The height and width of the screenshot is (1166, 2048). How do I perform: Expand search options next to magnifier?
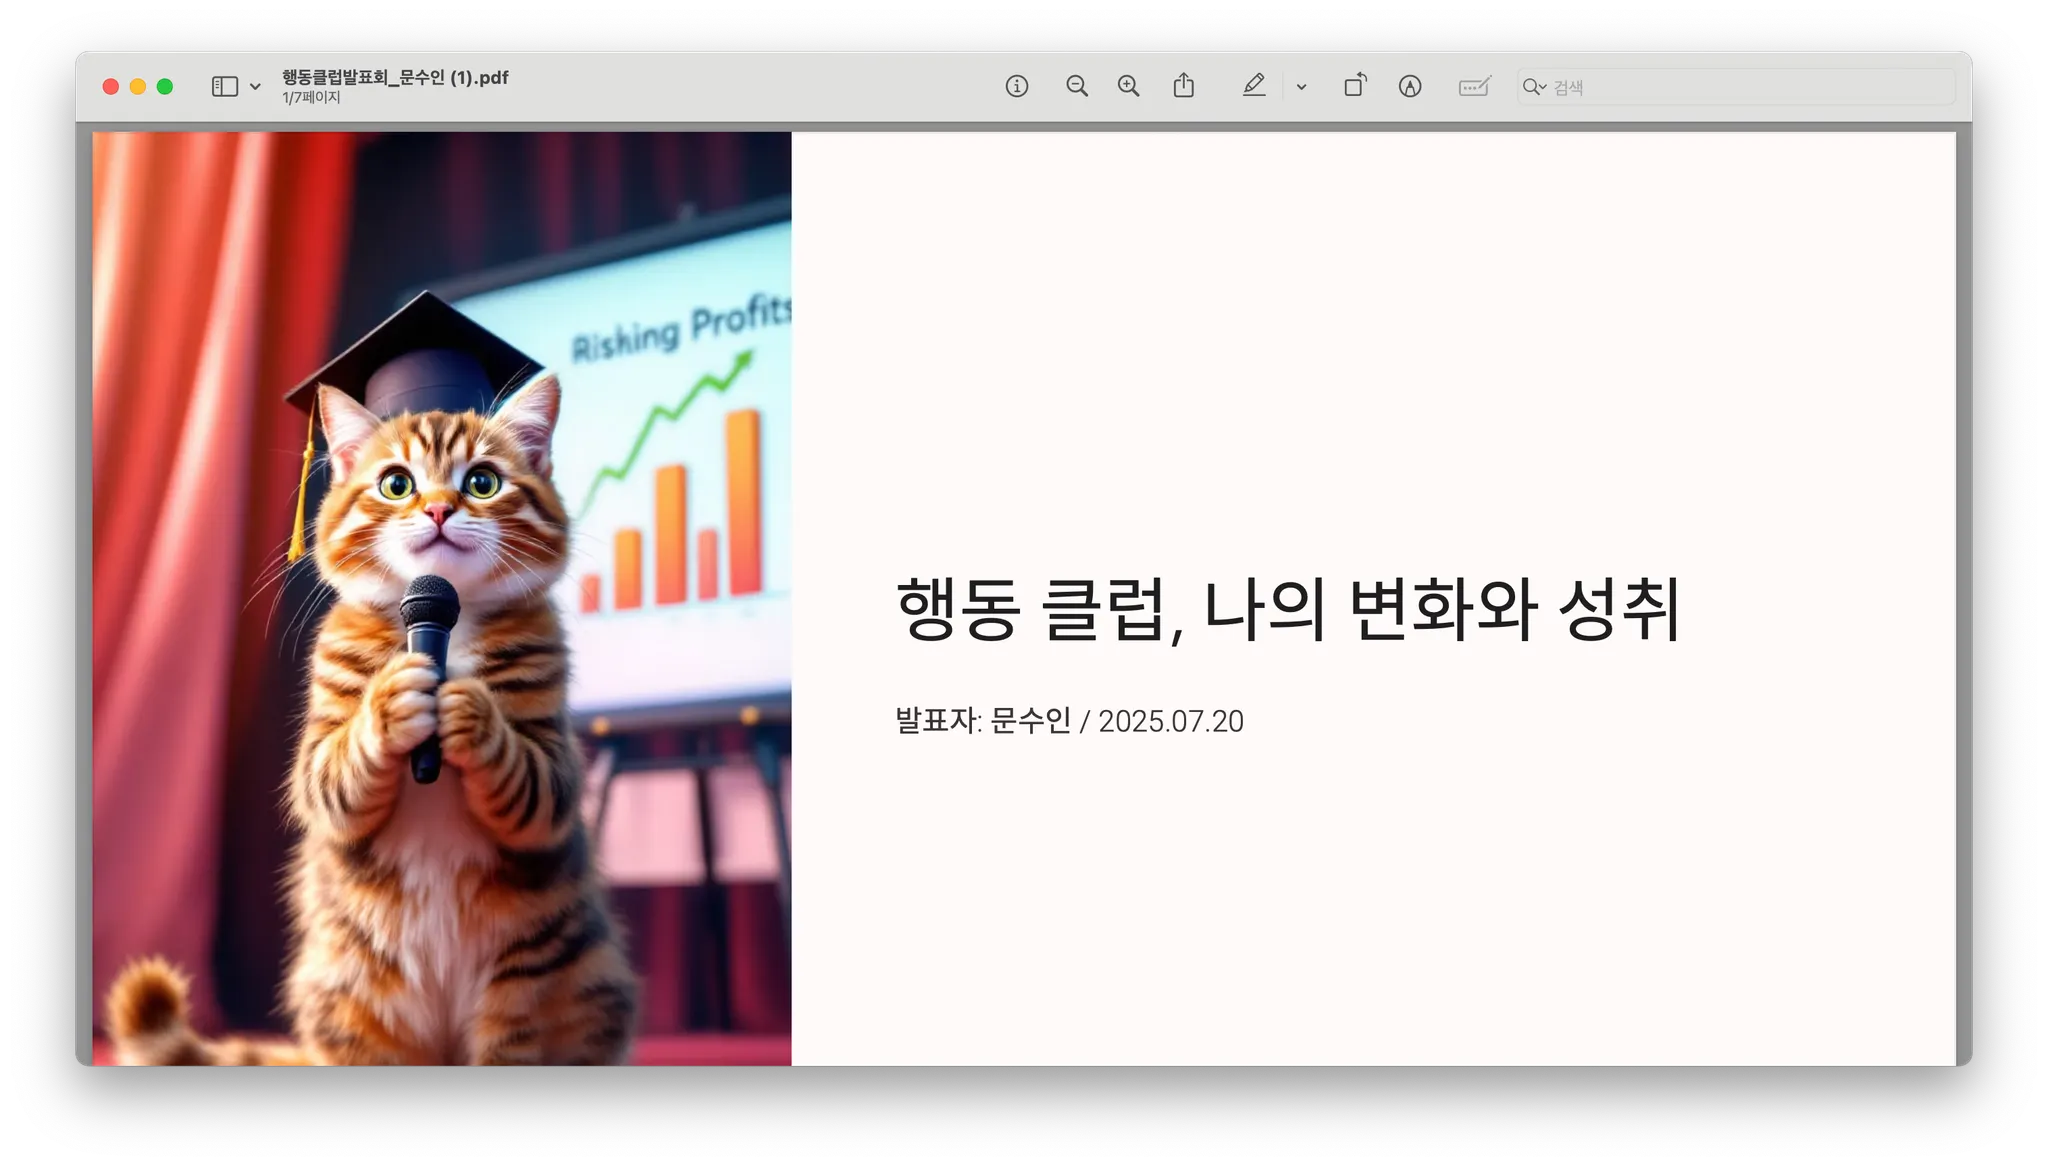[x=1542, y=87]
